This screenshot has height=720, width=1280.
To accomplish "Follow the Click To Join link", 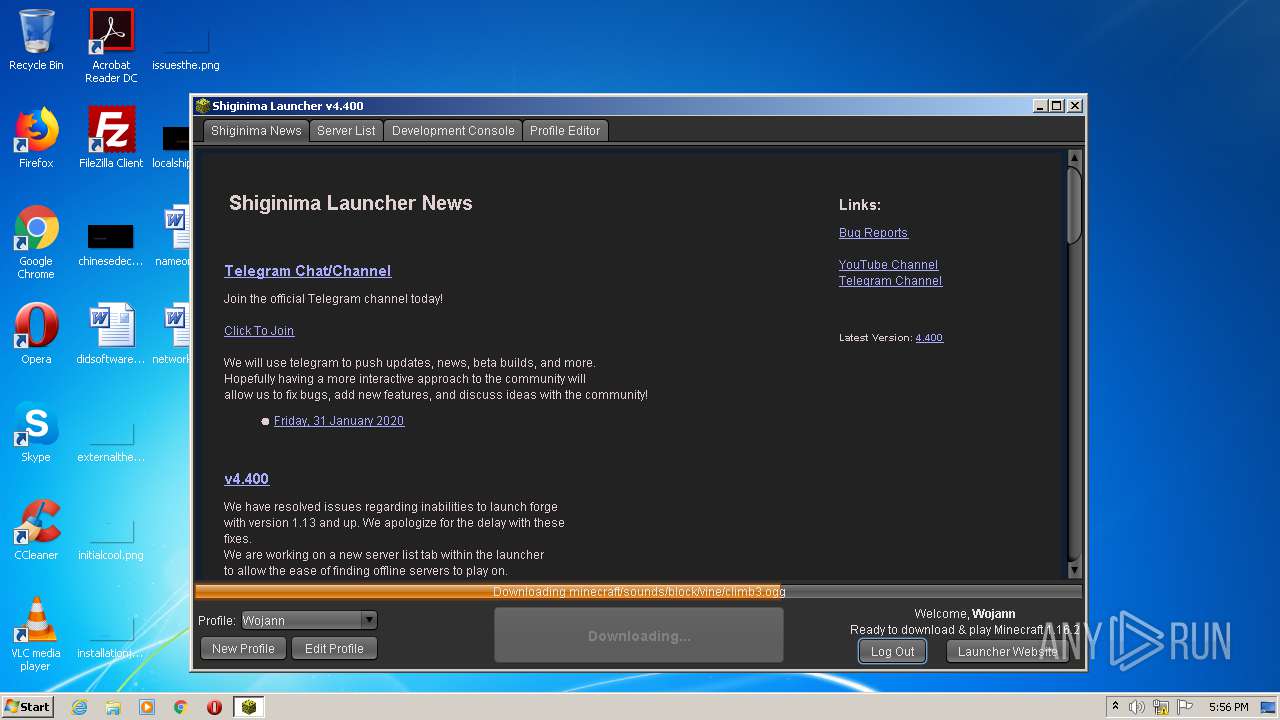I will (259, 331).
